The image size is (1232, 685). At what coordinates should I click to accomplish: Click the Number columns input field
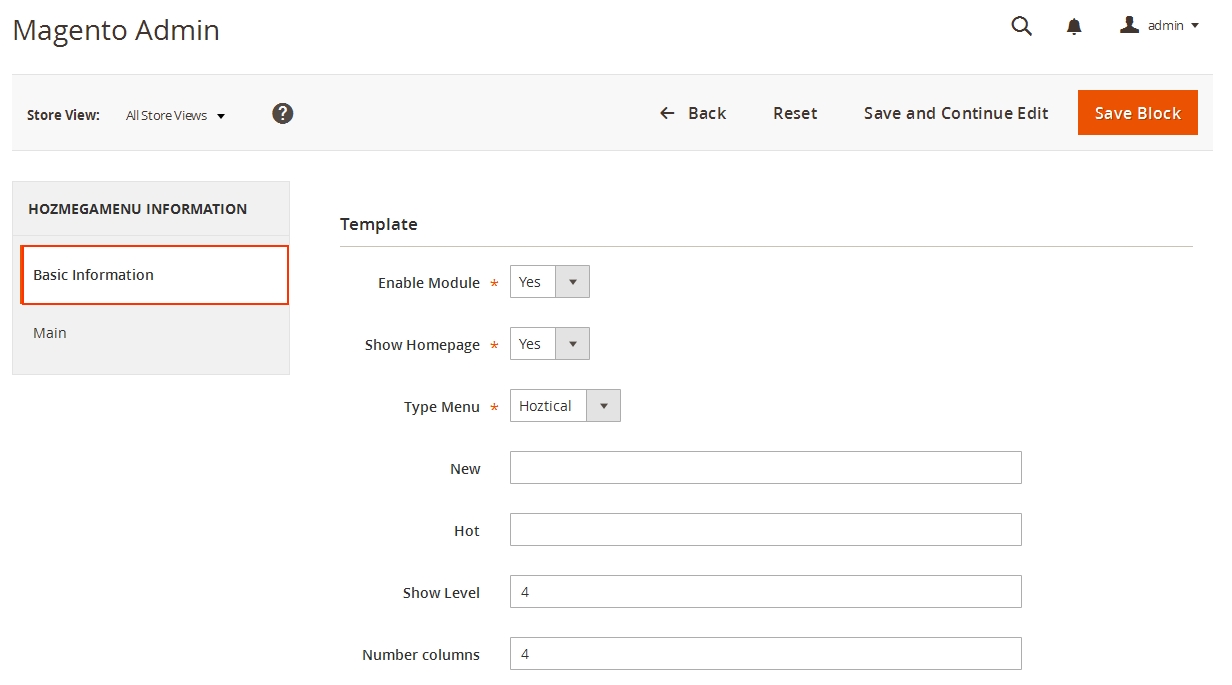(765, 654)
